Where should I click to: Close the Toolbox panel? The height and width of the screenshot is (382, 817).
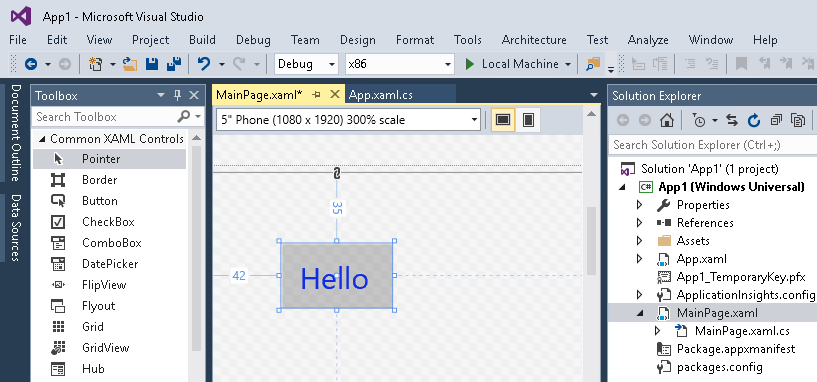[194, 95]
